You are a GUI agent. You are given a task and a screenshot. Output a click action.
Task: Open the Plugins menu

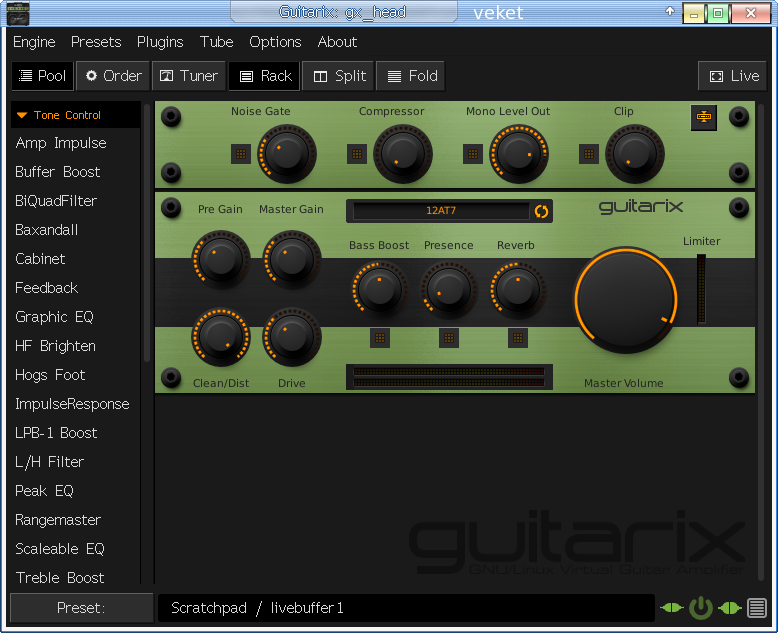coord(160,42)
